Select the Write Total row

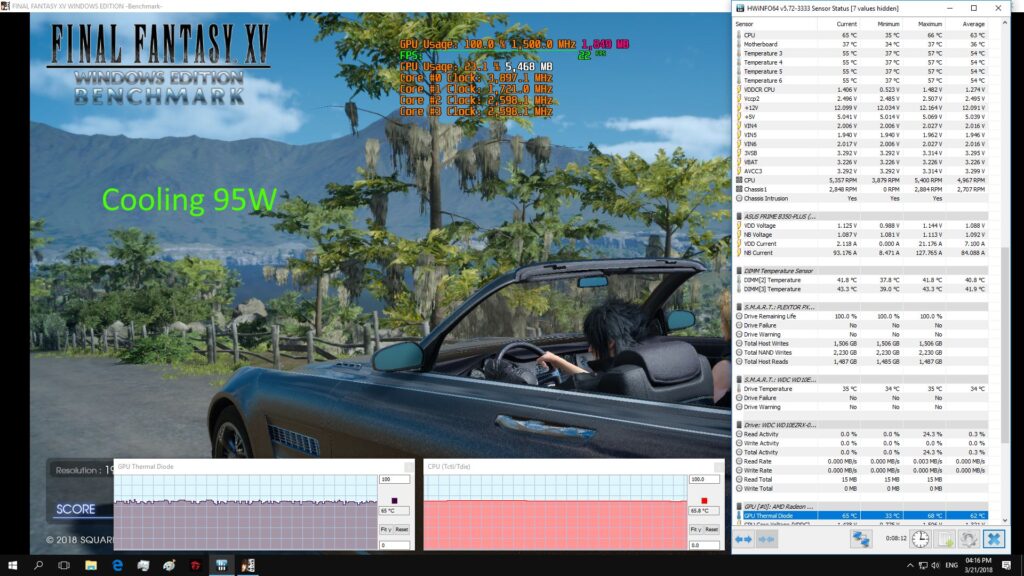861,488
